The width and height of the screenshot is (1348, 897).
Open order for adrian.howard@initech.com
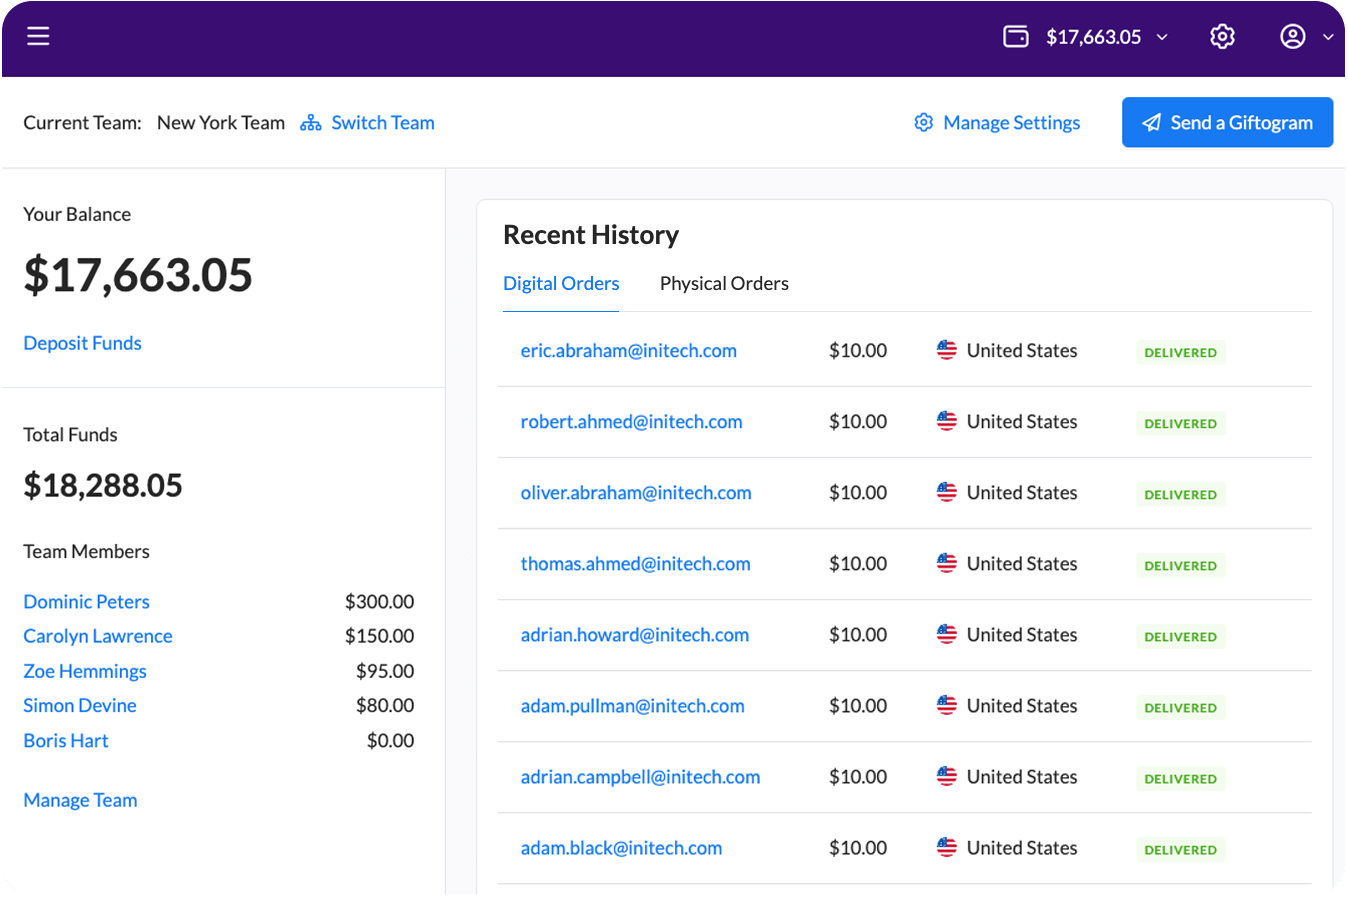[x=634, y=634]
